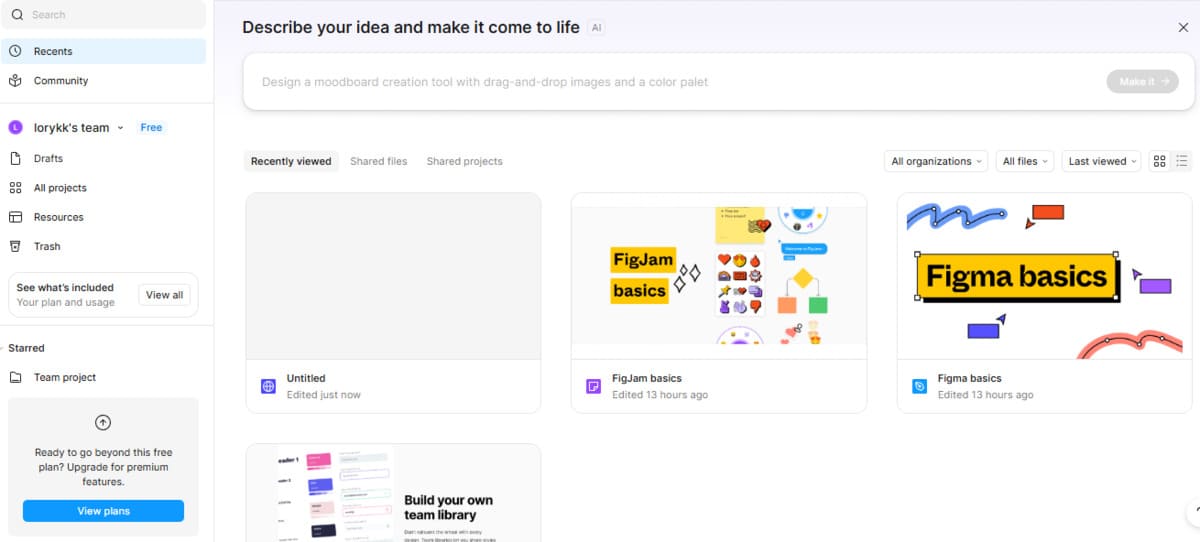This screenshot has width=1200, height=542.
Task: Click the View all button
Action: [164, 295]
